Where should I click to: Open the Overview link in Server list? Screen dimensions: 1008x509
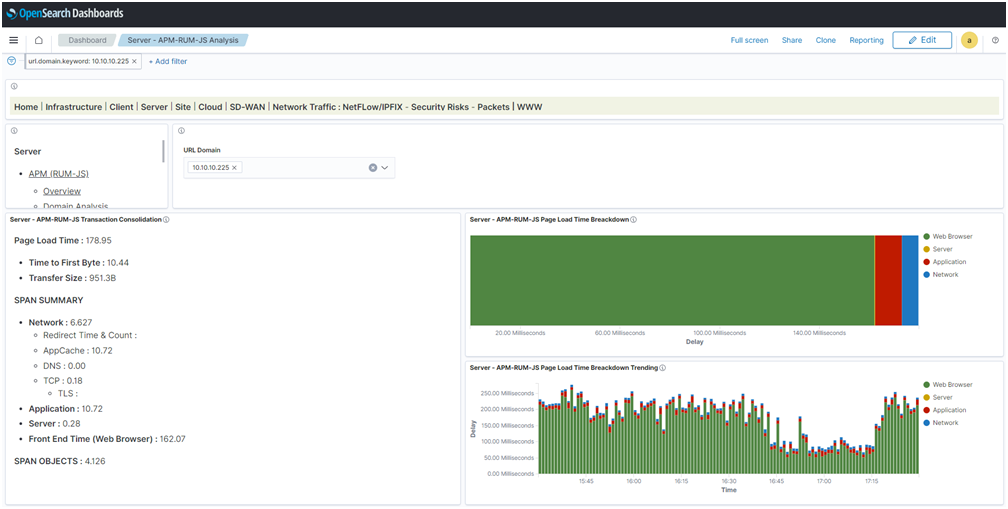[x=62, y=192]
